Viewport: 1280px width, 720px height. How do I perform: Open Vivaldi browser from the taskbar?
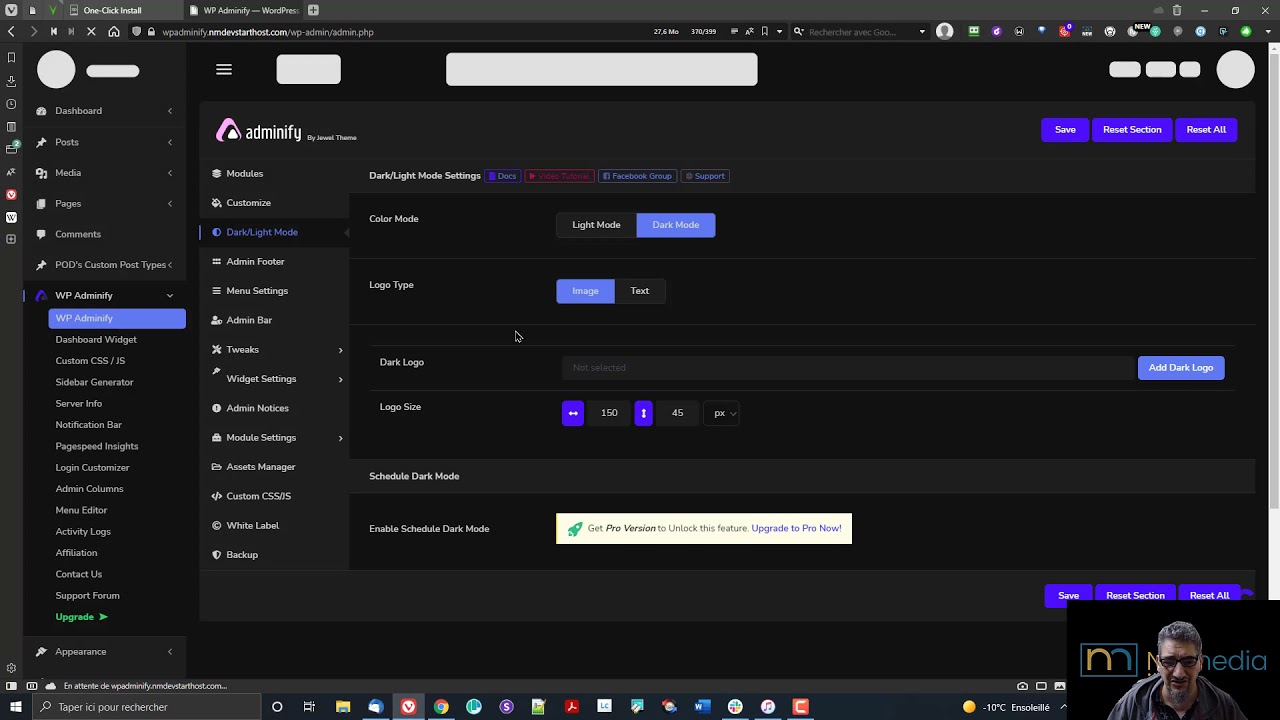pos(408,707)
